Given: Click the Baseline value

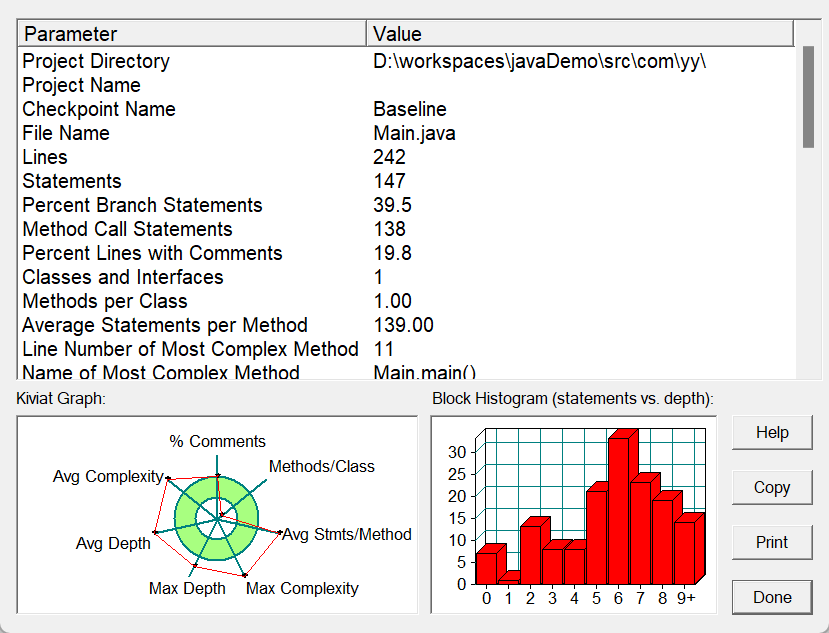Looking at the screenshot, I should tap(410, 109).
